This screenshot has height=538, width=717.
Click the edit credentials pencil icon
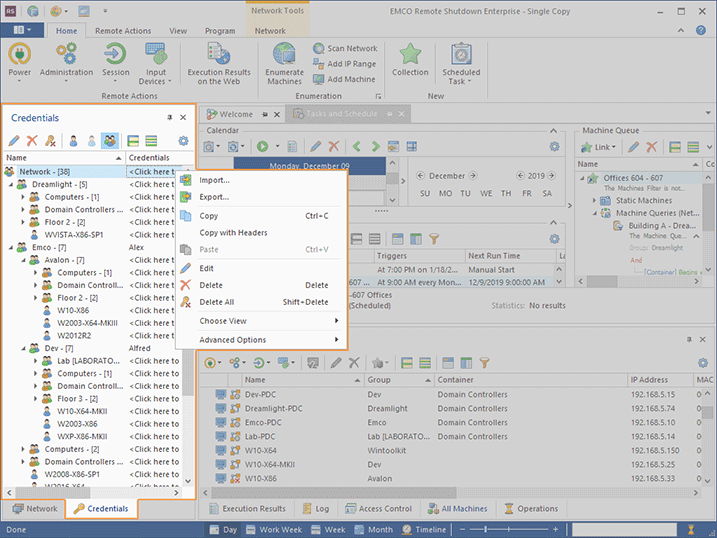(14, 141)
